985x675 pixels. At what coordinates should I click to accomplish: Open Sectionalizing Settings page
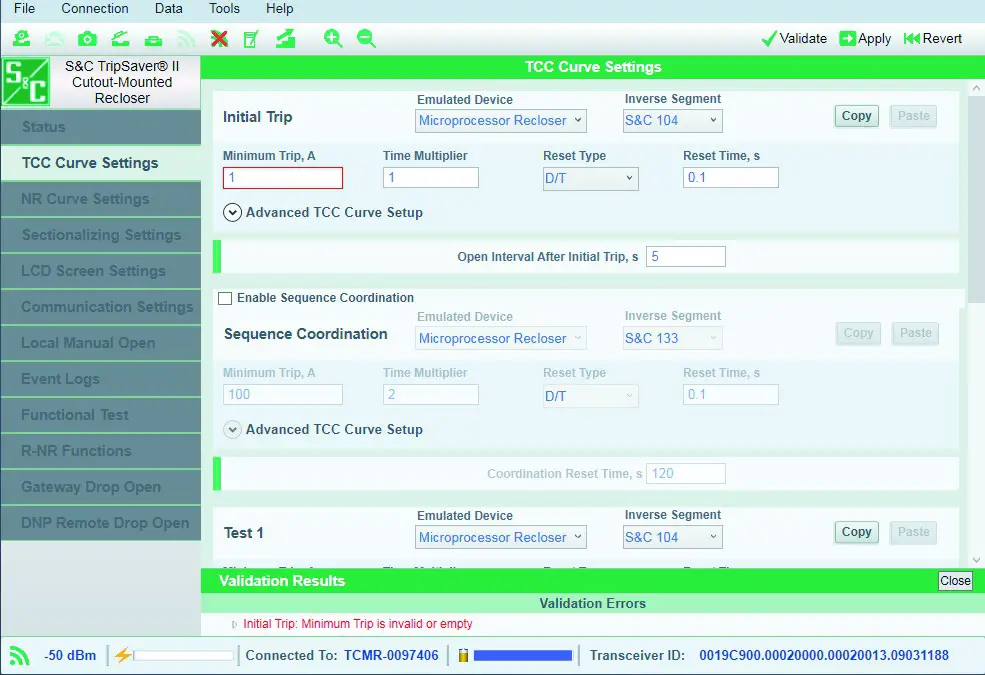(101, 235)
